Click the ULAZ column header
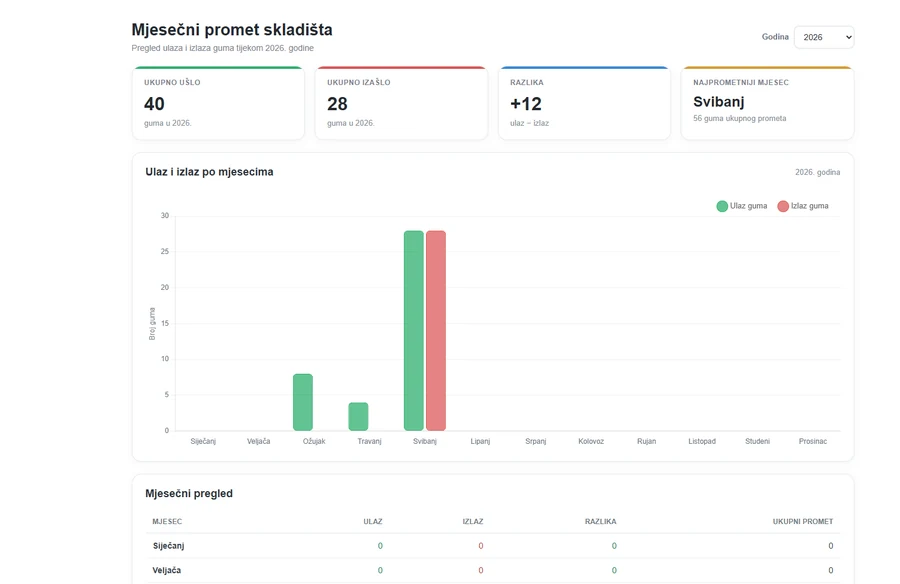The image size is (900, 584). point(373,521)
